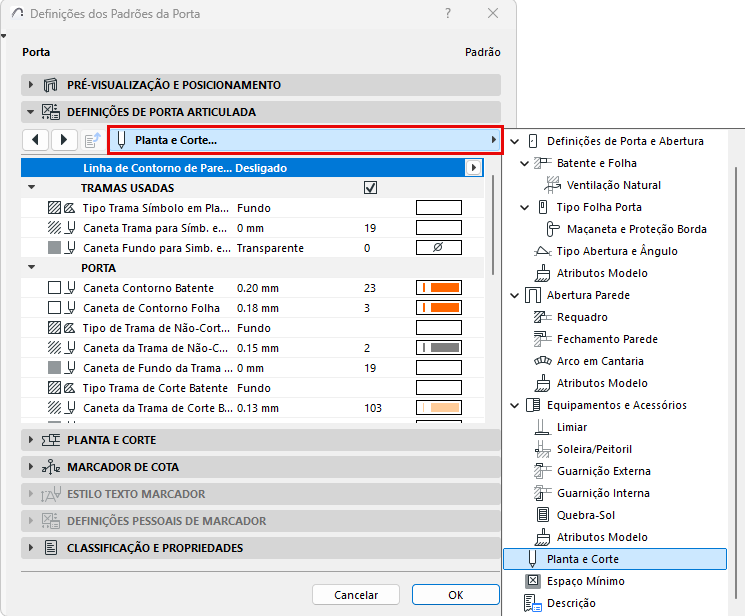The width and height of the screenshot is (745, 616).
Task: Click the Fechamento Parede icon
Action: [543, 339]
